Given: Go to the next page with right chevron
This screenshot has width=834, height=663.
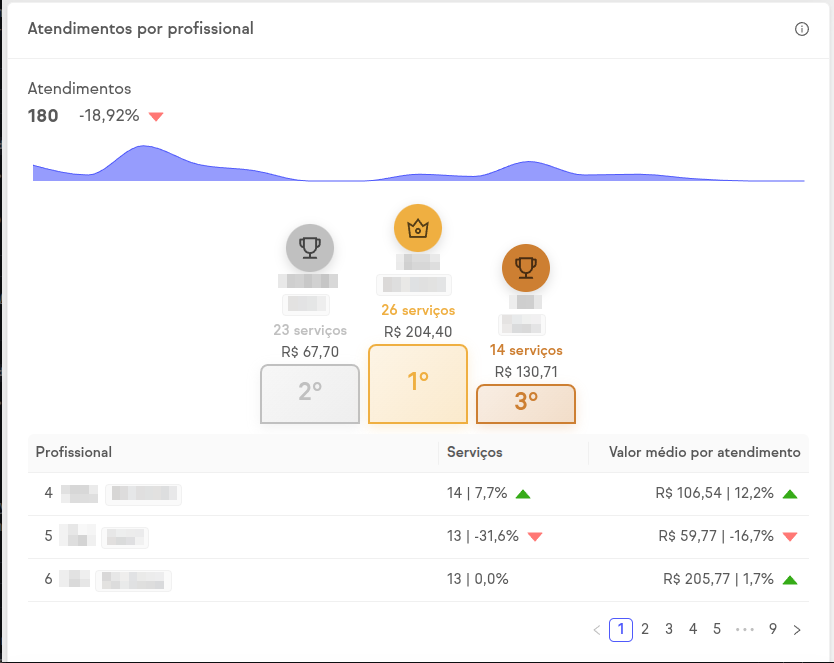Looking at the screenshot, I should click(797, 630).
